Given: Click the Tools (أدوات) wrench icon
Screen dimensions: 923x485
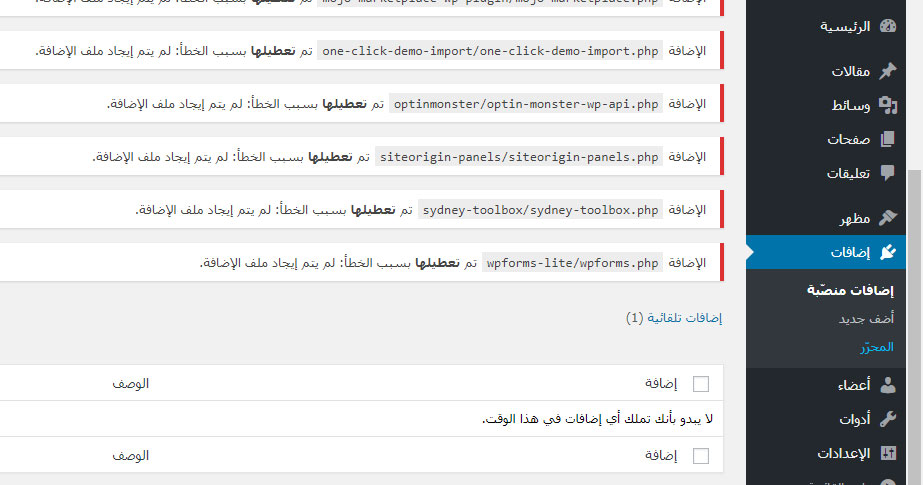Looking at the screenshot, I should click(888, 418).
